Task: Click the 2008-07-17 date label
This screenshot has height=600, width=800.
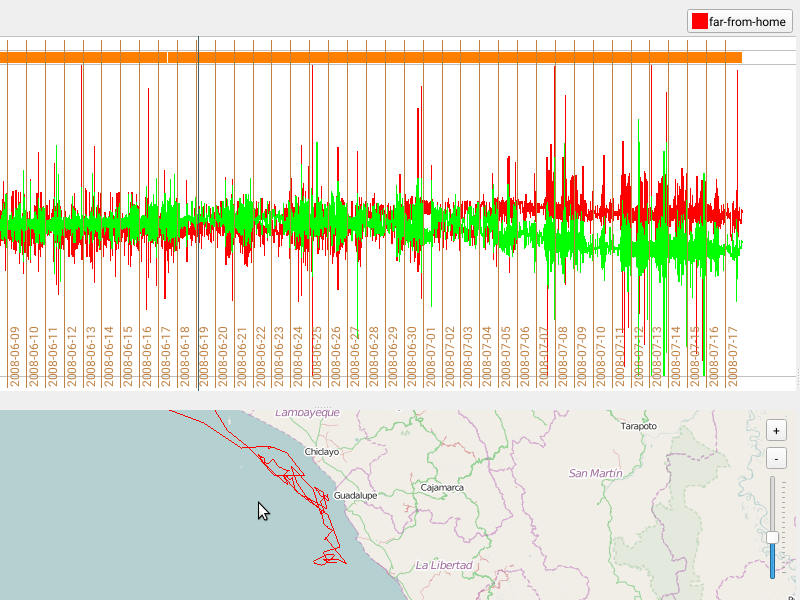Action: (x=733, y=357)
